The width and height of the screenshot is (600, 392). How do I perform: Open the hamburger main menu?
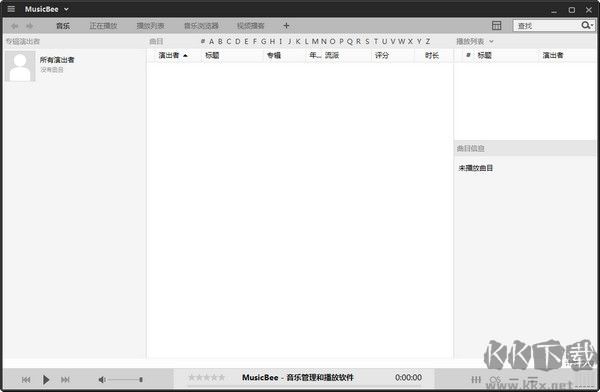11,9
